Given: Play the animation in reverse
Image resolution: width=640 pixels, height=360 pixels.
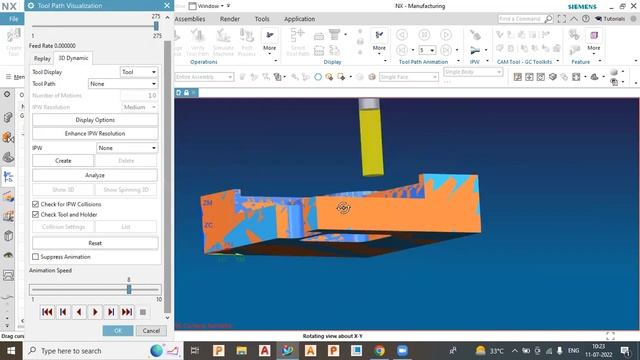Looking at the screenshot, I should tap(79, 312).
